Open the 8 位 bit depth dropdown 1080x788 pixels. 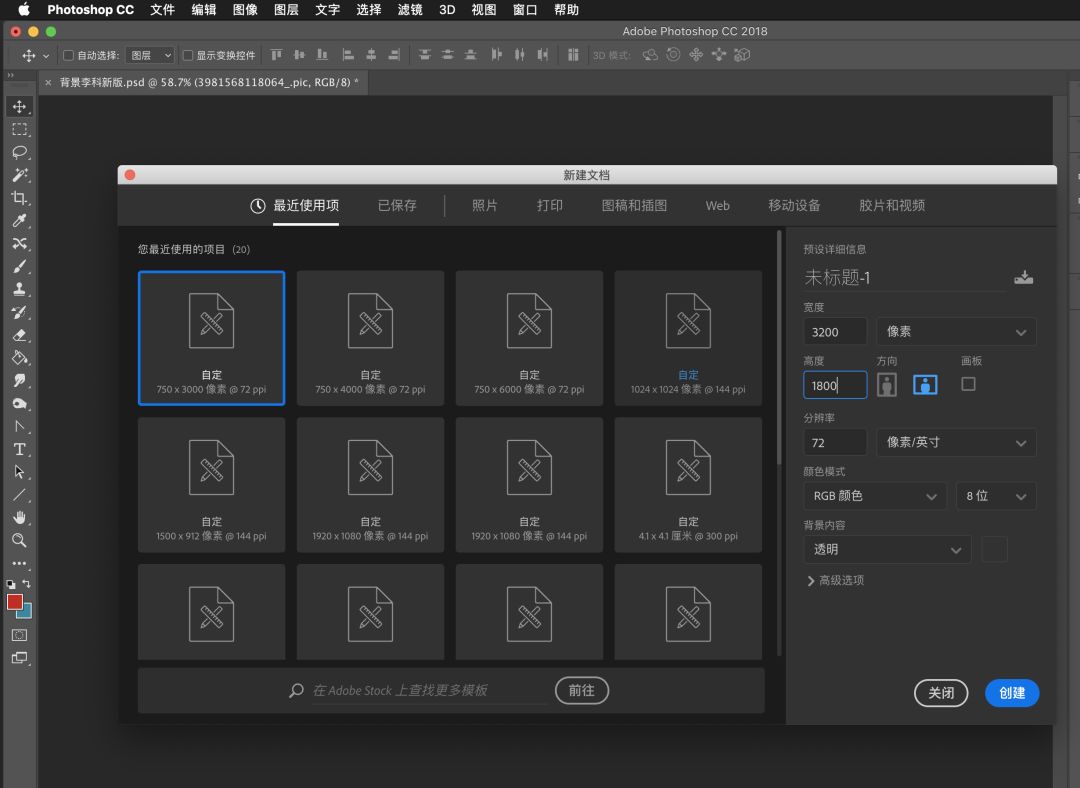pos(996,496)
